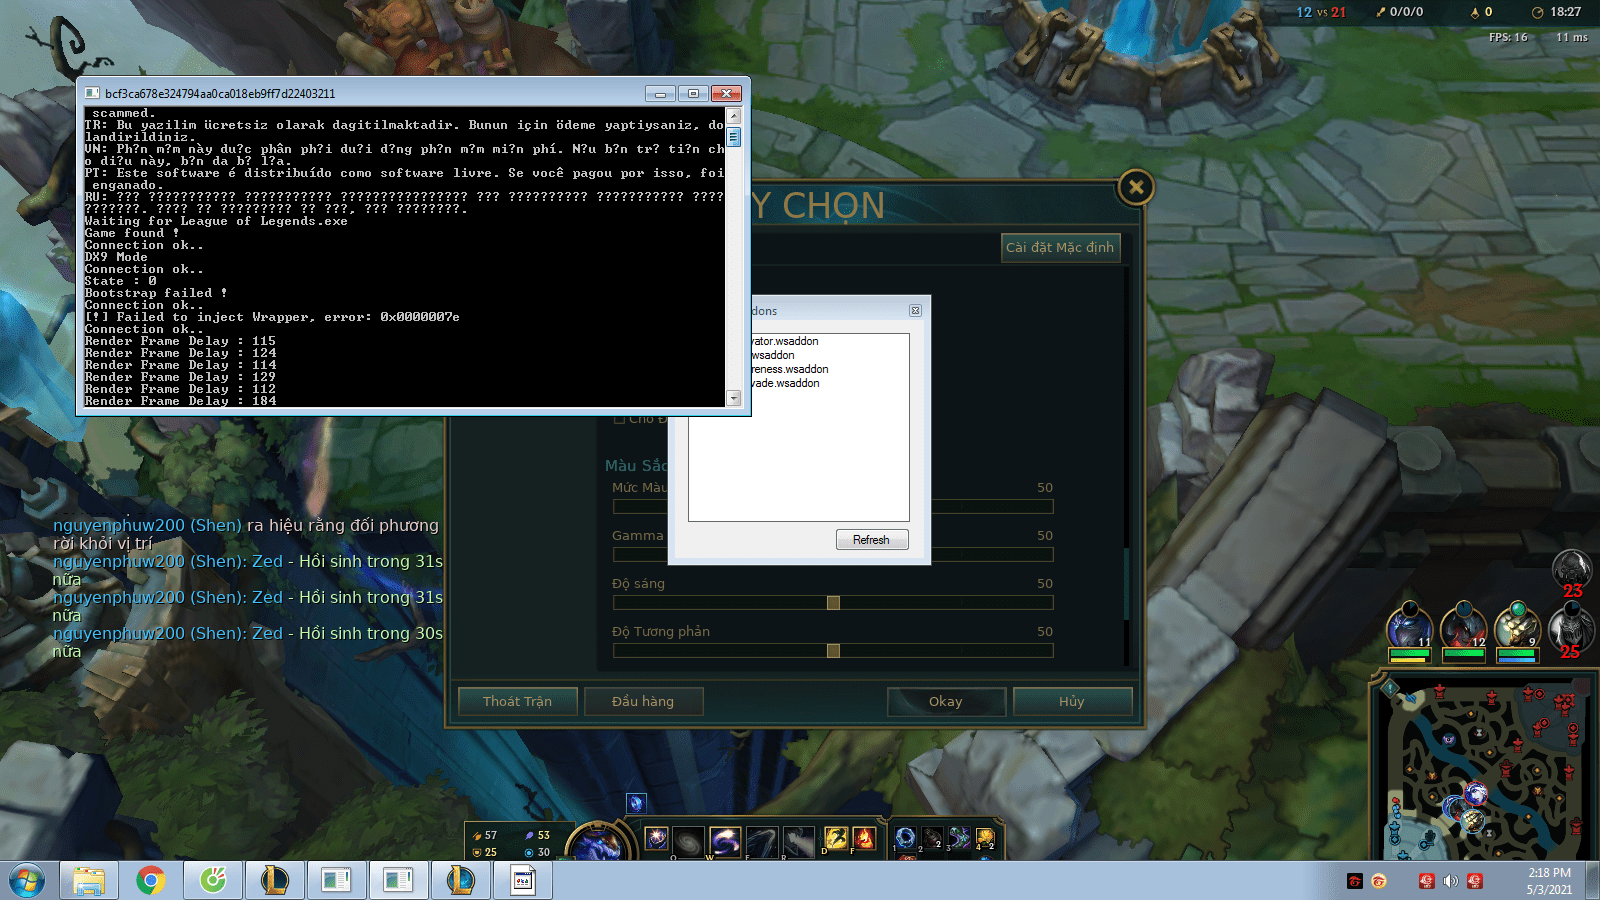Click the buff icon above the ability bar
The image size is (1600, 900).
tap(636, 802)
